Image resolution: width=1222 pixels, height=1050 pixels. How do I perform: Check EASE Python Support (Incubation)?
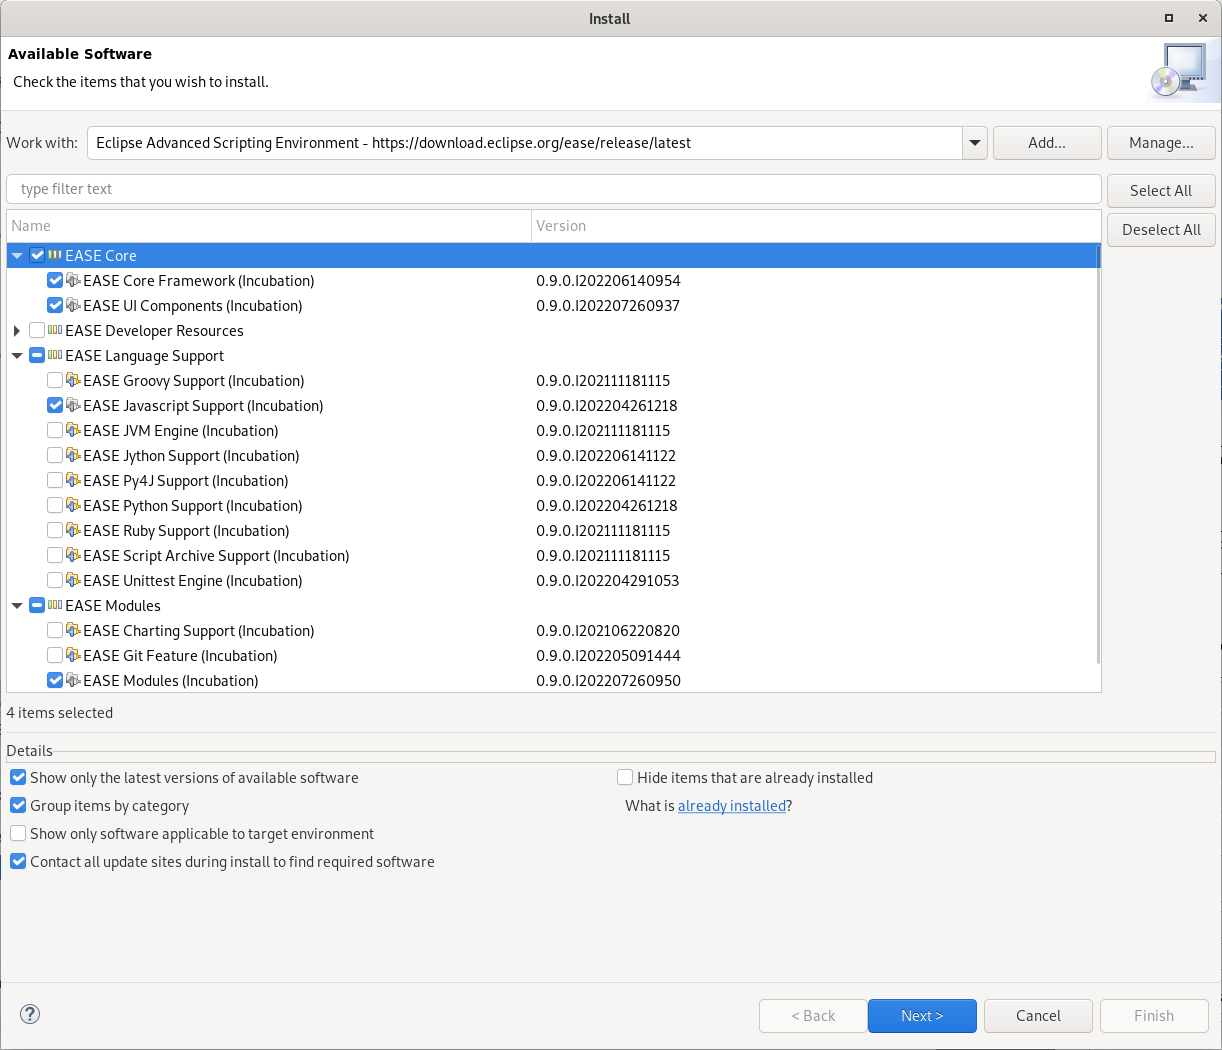tap(55, 505)
